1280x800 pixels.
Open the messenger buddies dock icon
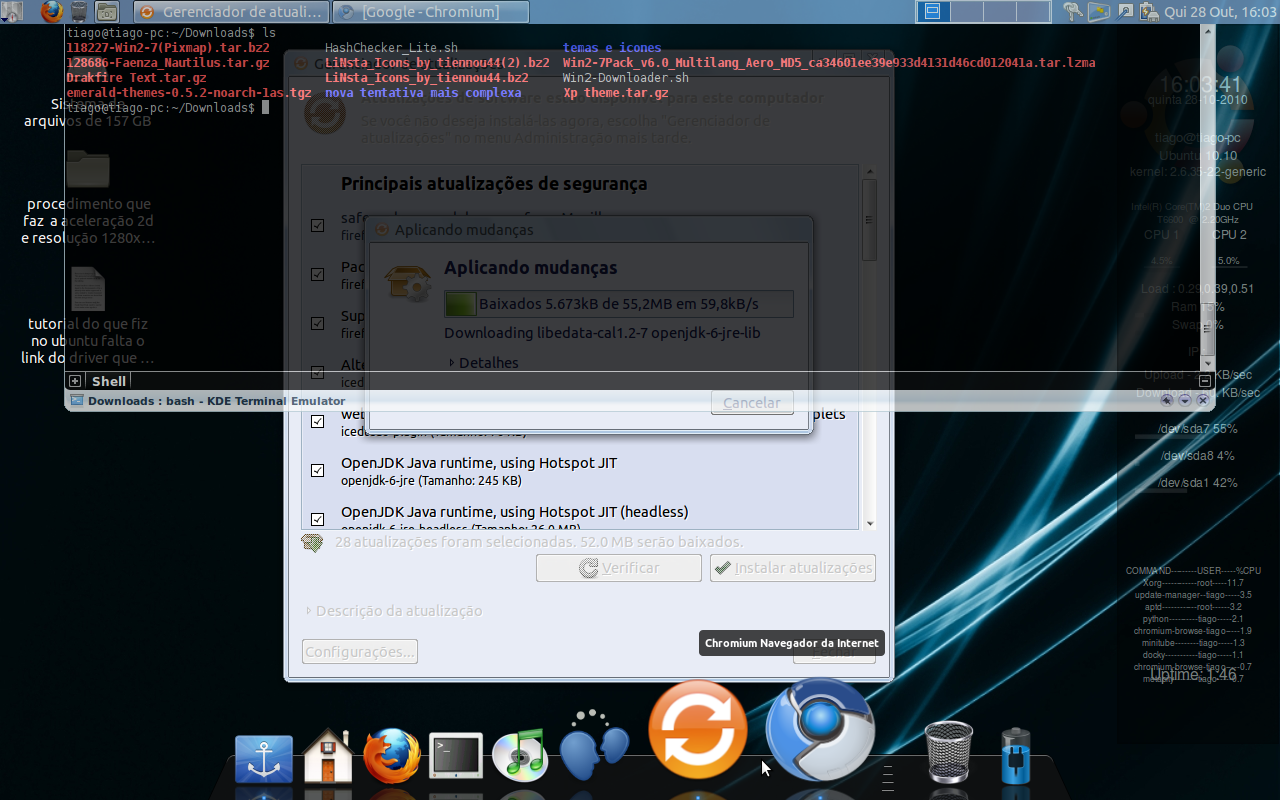coord(593,747)
